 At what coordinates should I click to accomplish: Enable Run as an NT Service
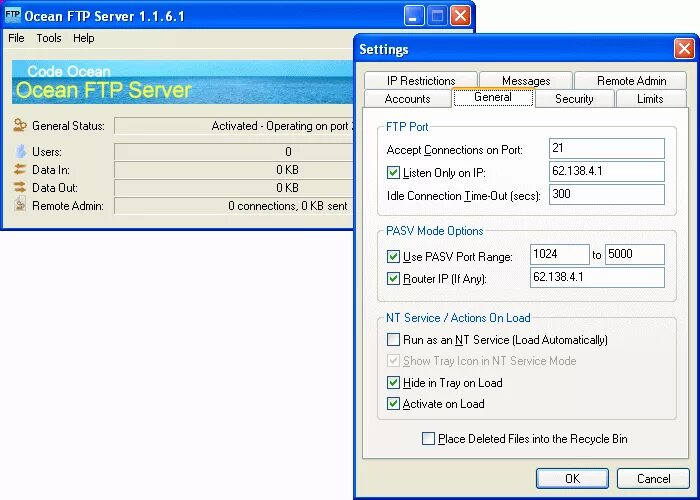[393, 340]
